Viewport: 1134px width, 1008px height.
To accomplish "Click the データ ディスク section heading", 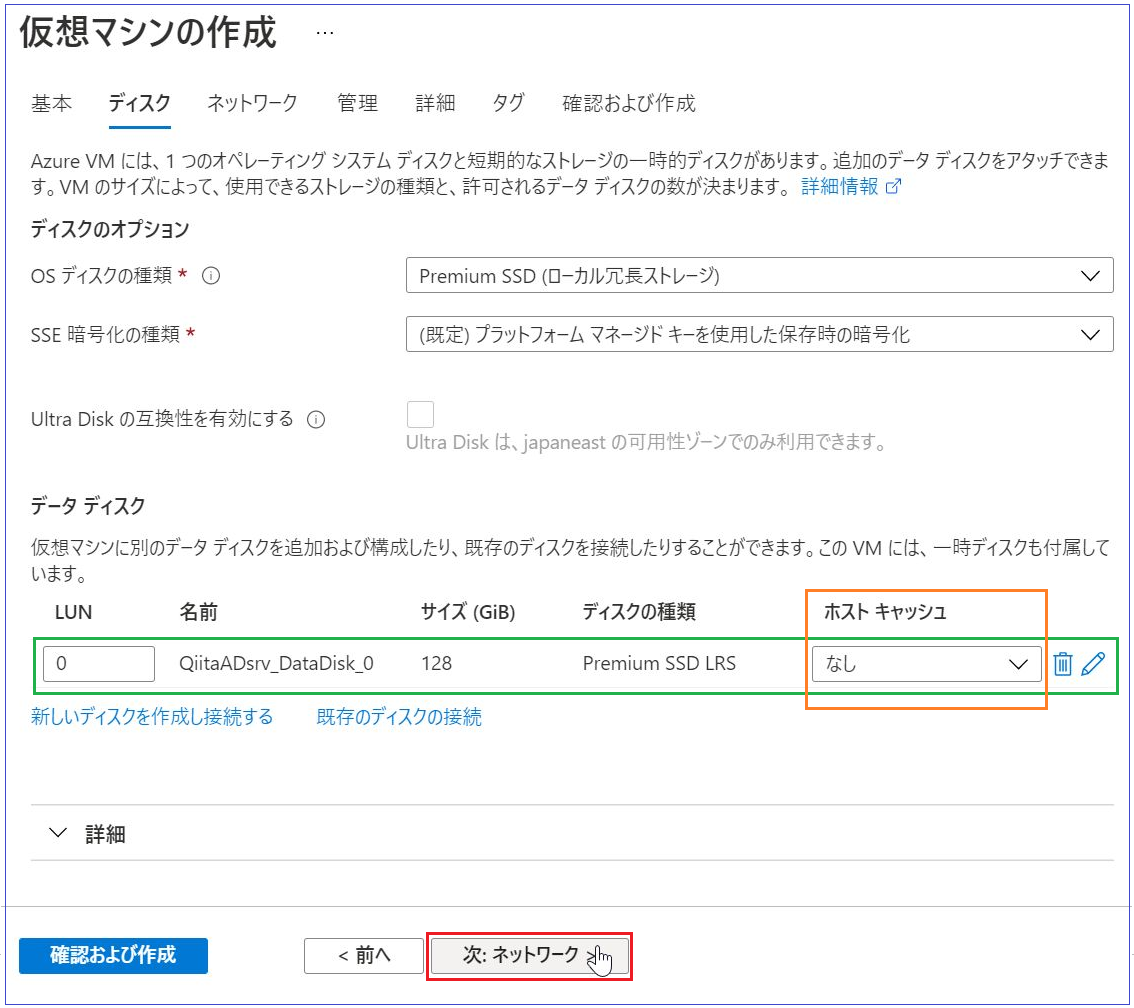I will tap(88, 505).
